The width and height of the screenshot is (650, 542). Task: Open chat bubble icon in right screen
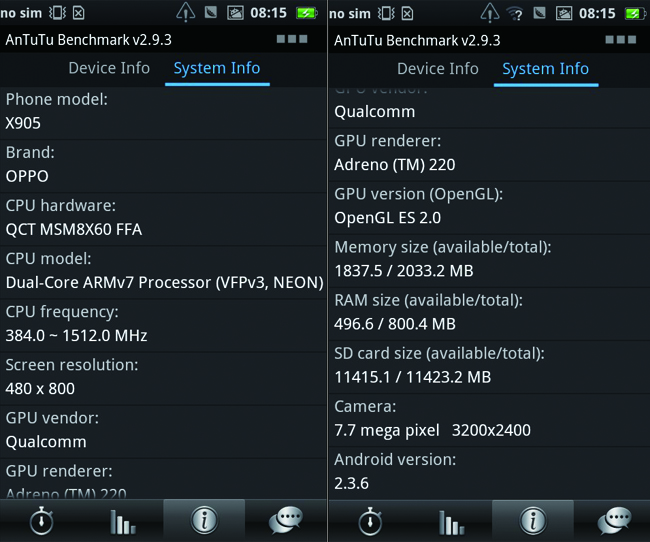click(x=615, y=521)
